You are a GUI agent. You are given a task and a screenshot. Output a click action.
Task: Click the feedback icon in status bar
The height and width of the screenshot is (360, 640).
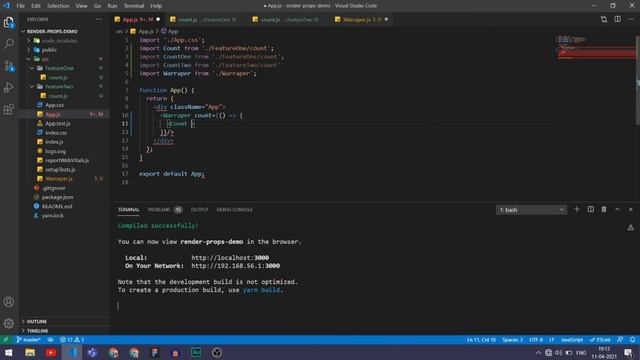(620, 340)
